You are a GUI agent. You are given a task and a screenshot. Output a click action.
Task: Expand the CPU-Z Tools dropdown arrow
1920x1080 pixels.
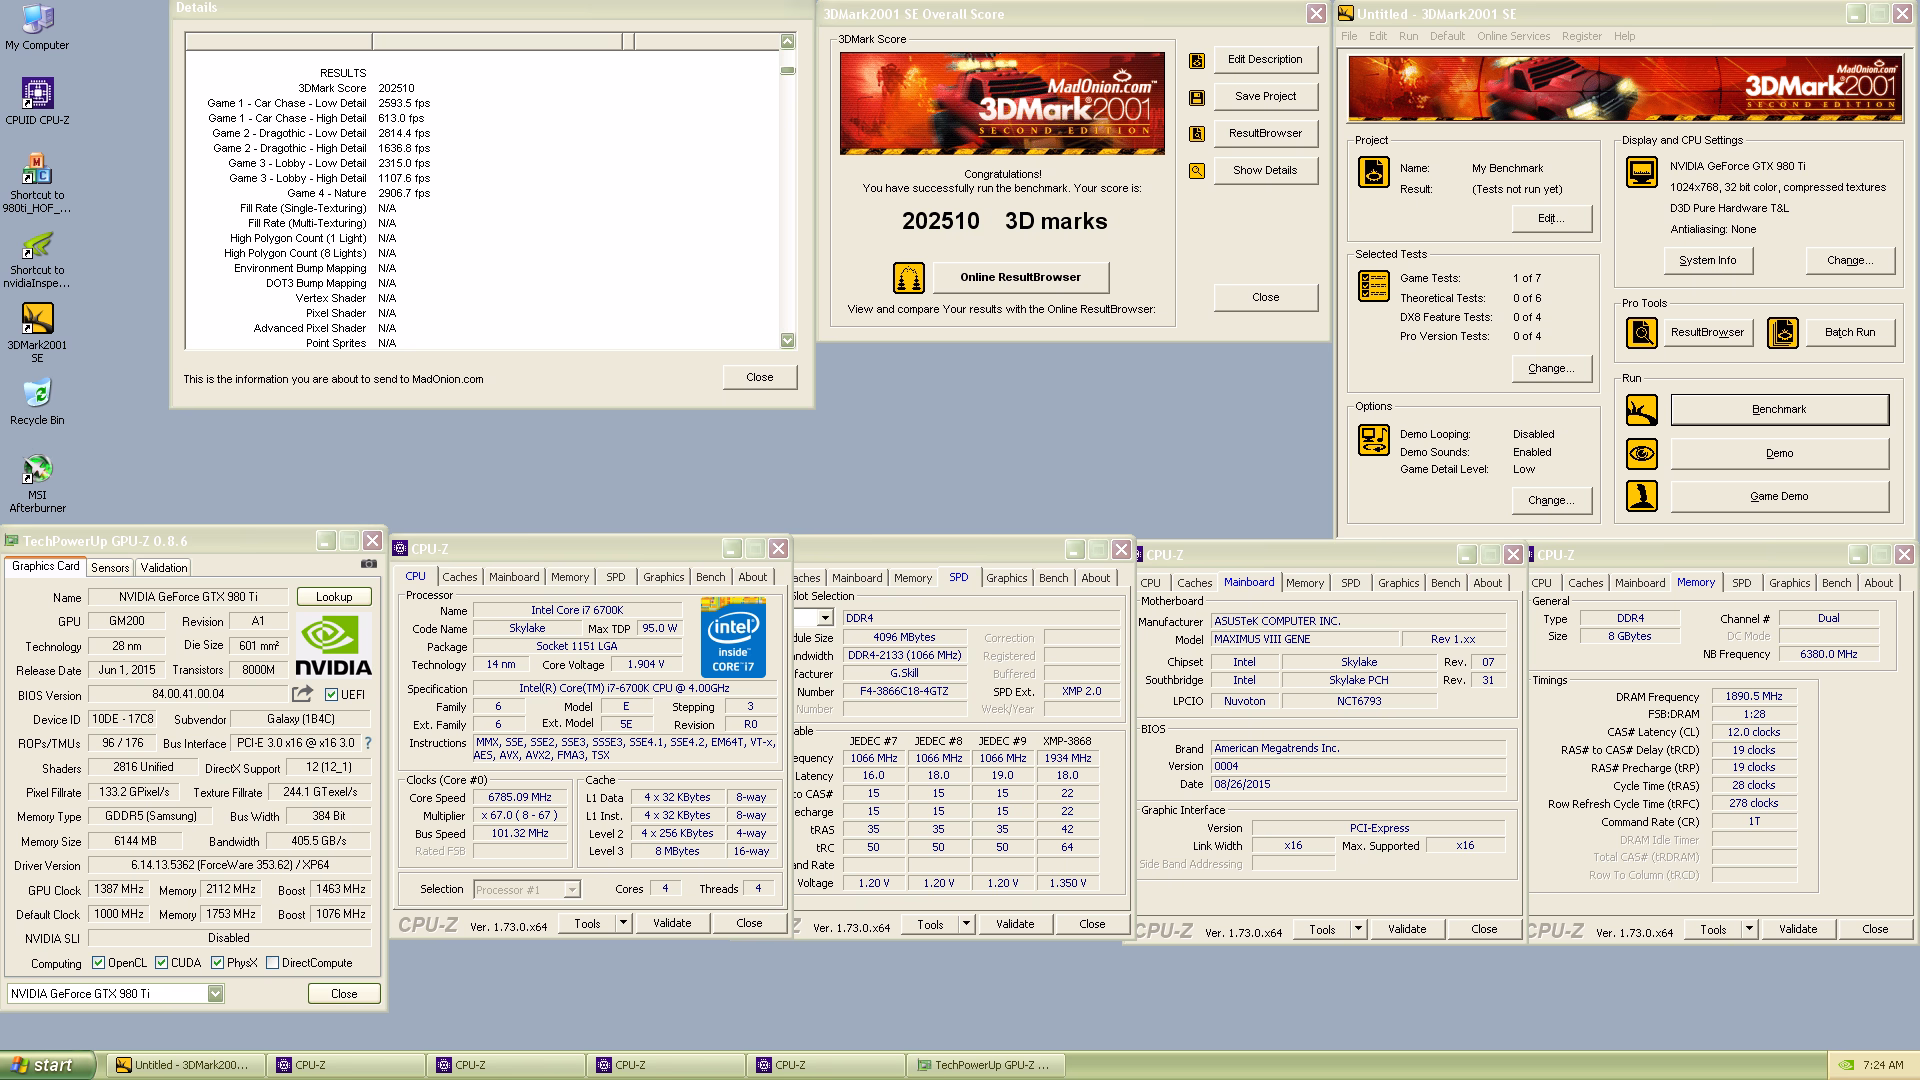click(x=623, y=923)
